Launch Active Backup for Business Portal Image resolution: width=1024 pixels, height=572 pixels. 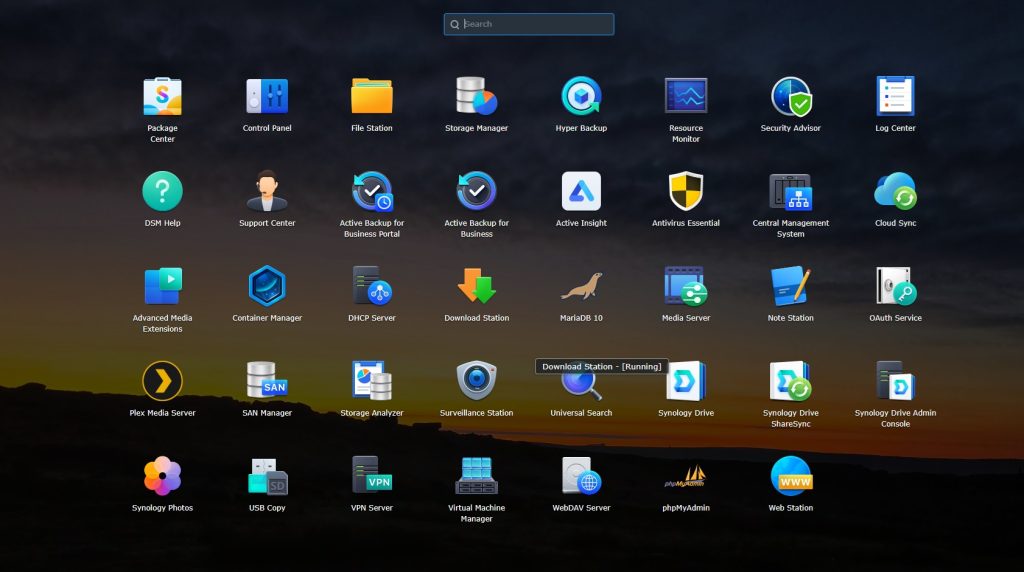pos(372,191)
